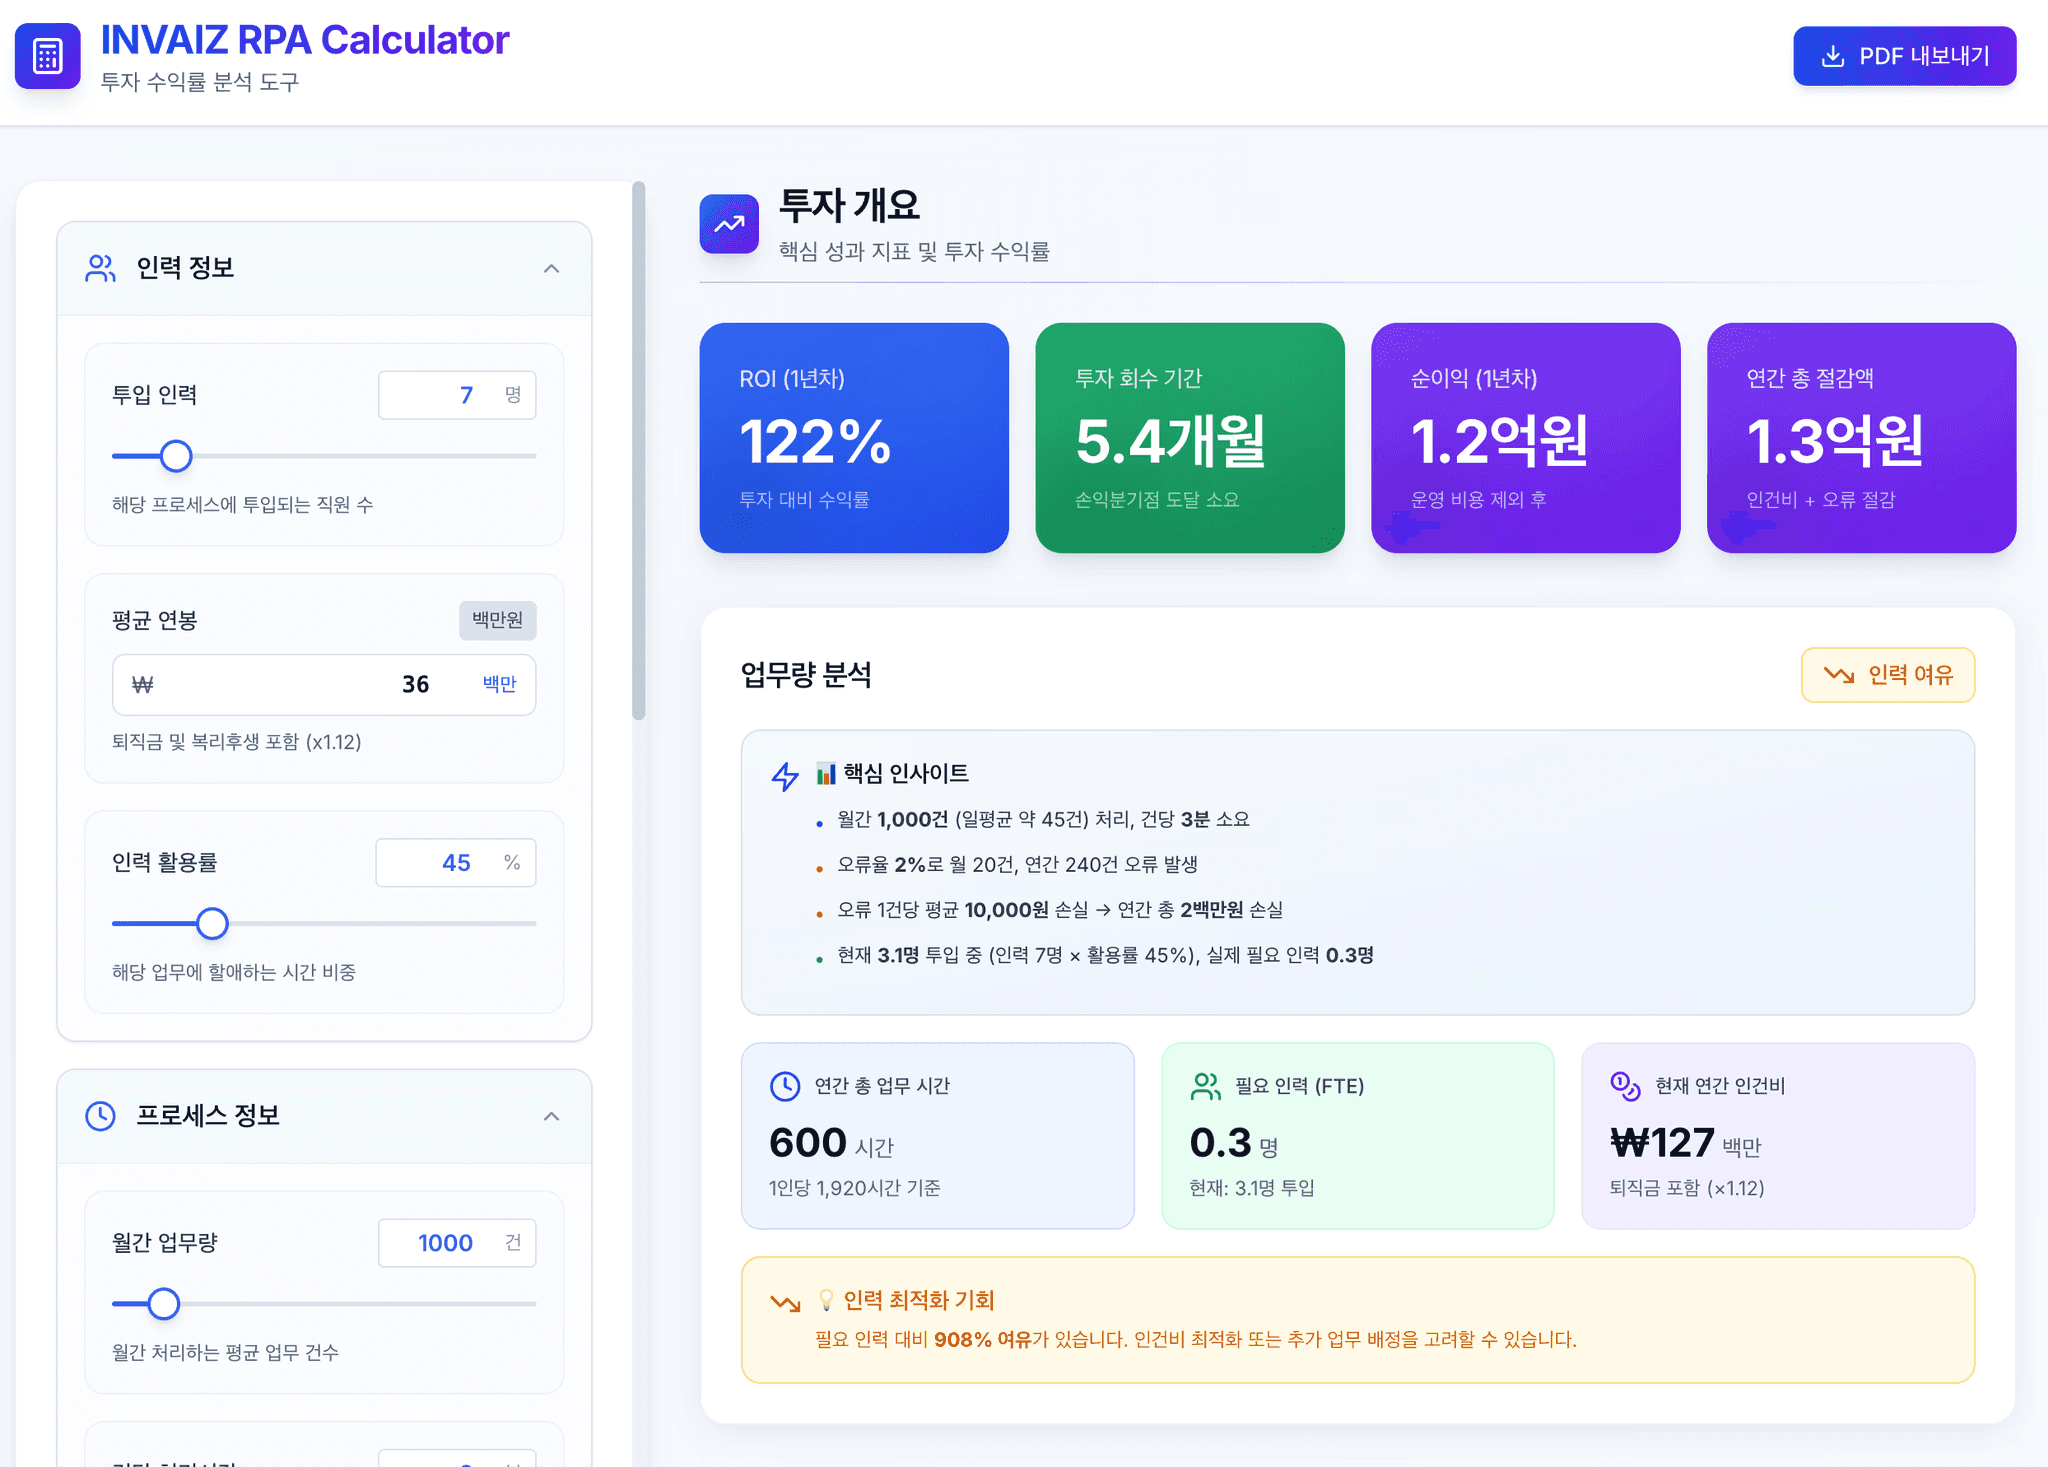Click the 인력 여유 status badge
Image resolution: width=2048 pixels, height=1467 pixels.
1887,675
